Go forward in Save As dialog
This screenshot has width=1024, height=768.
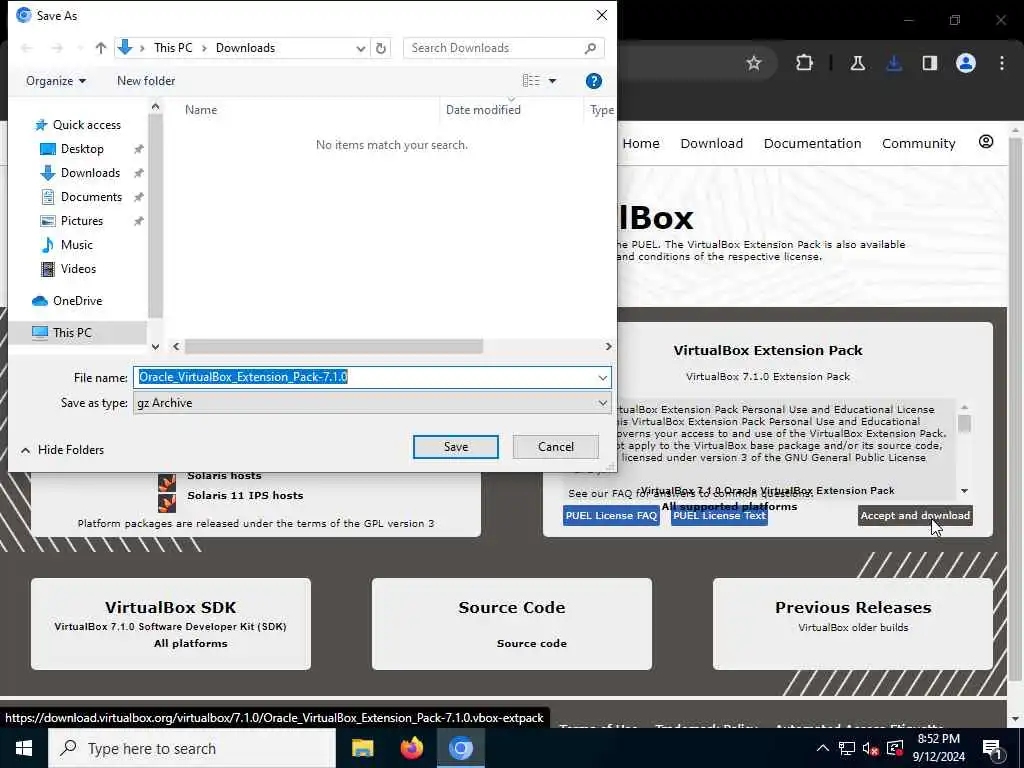coord(57,48)
